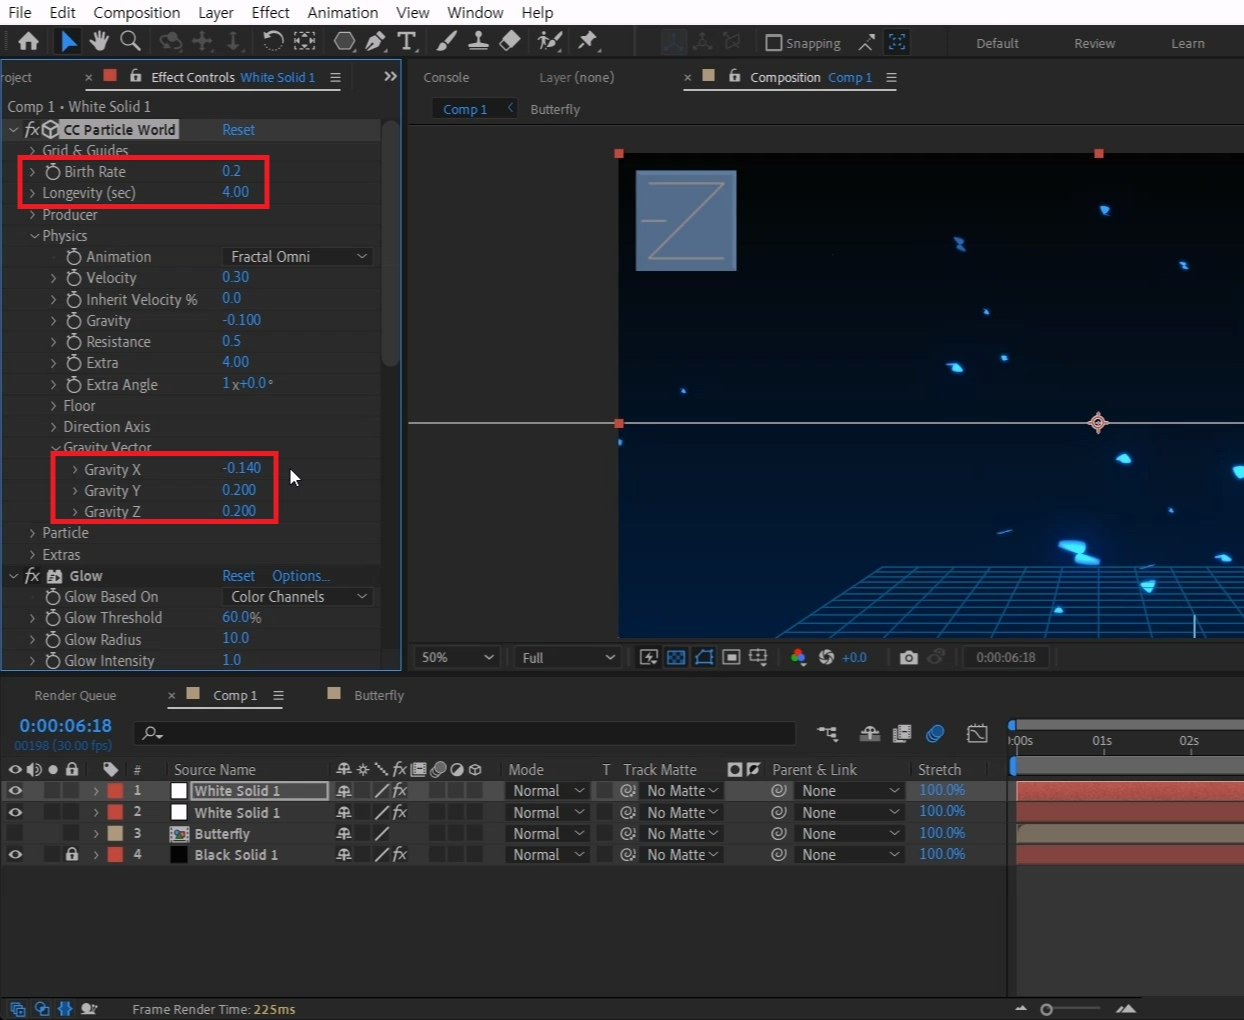Click the Reset Exposure icon in viewer

click(x=826, y=657)
